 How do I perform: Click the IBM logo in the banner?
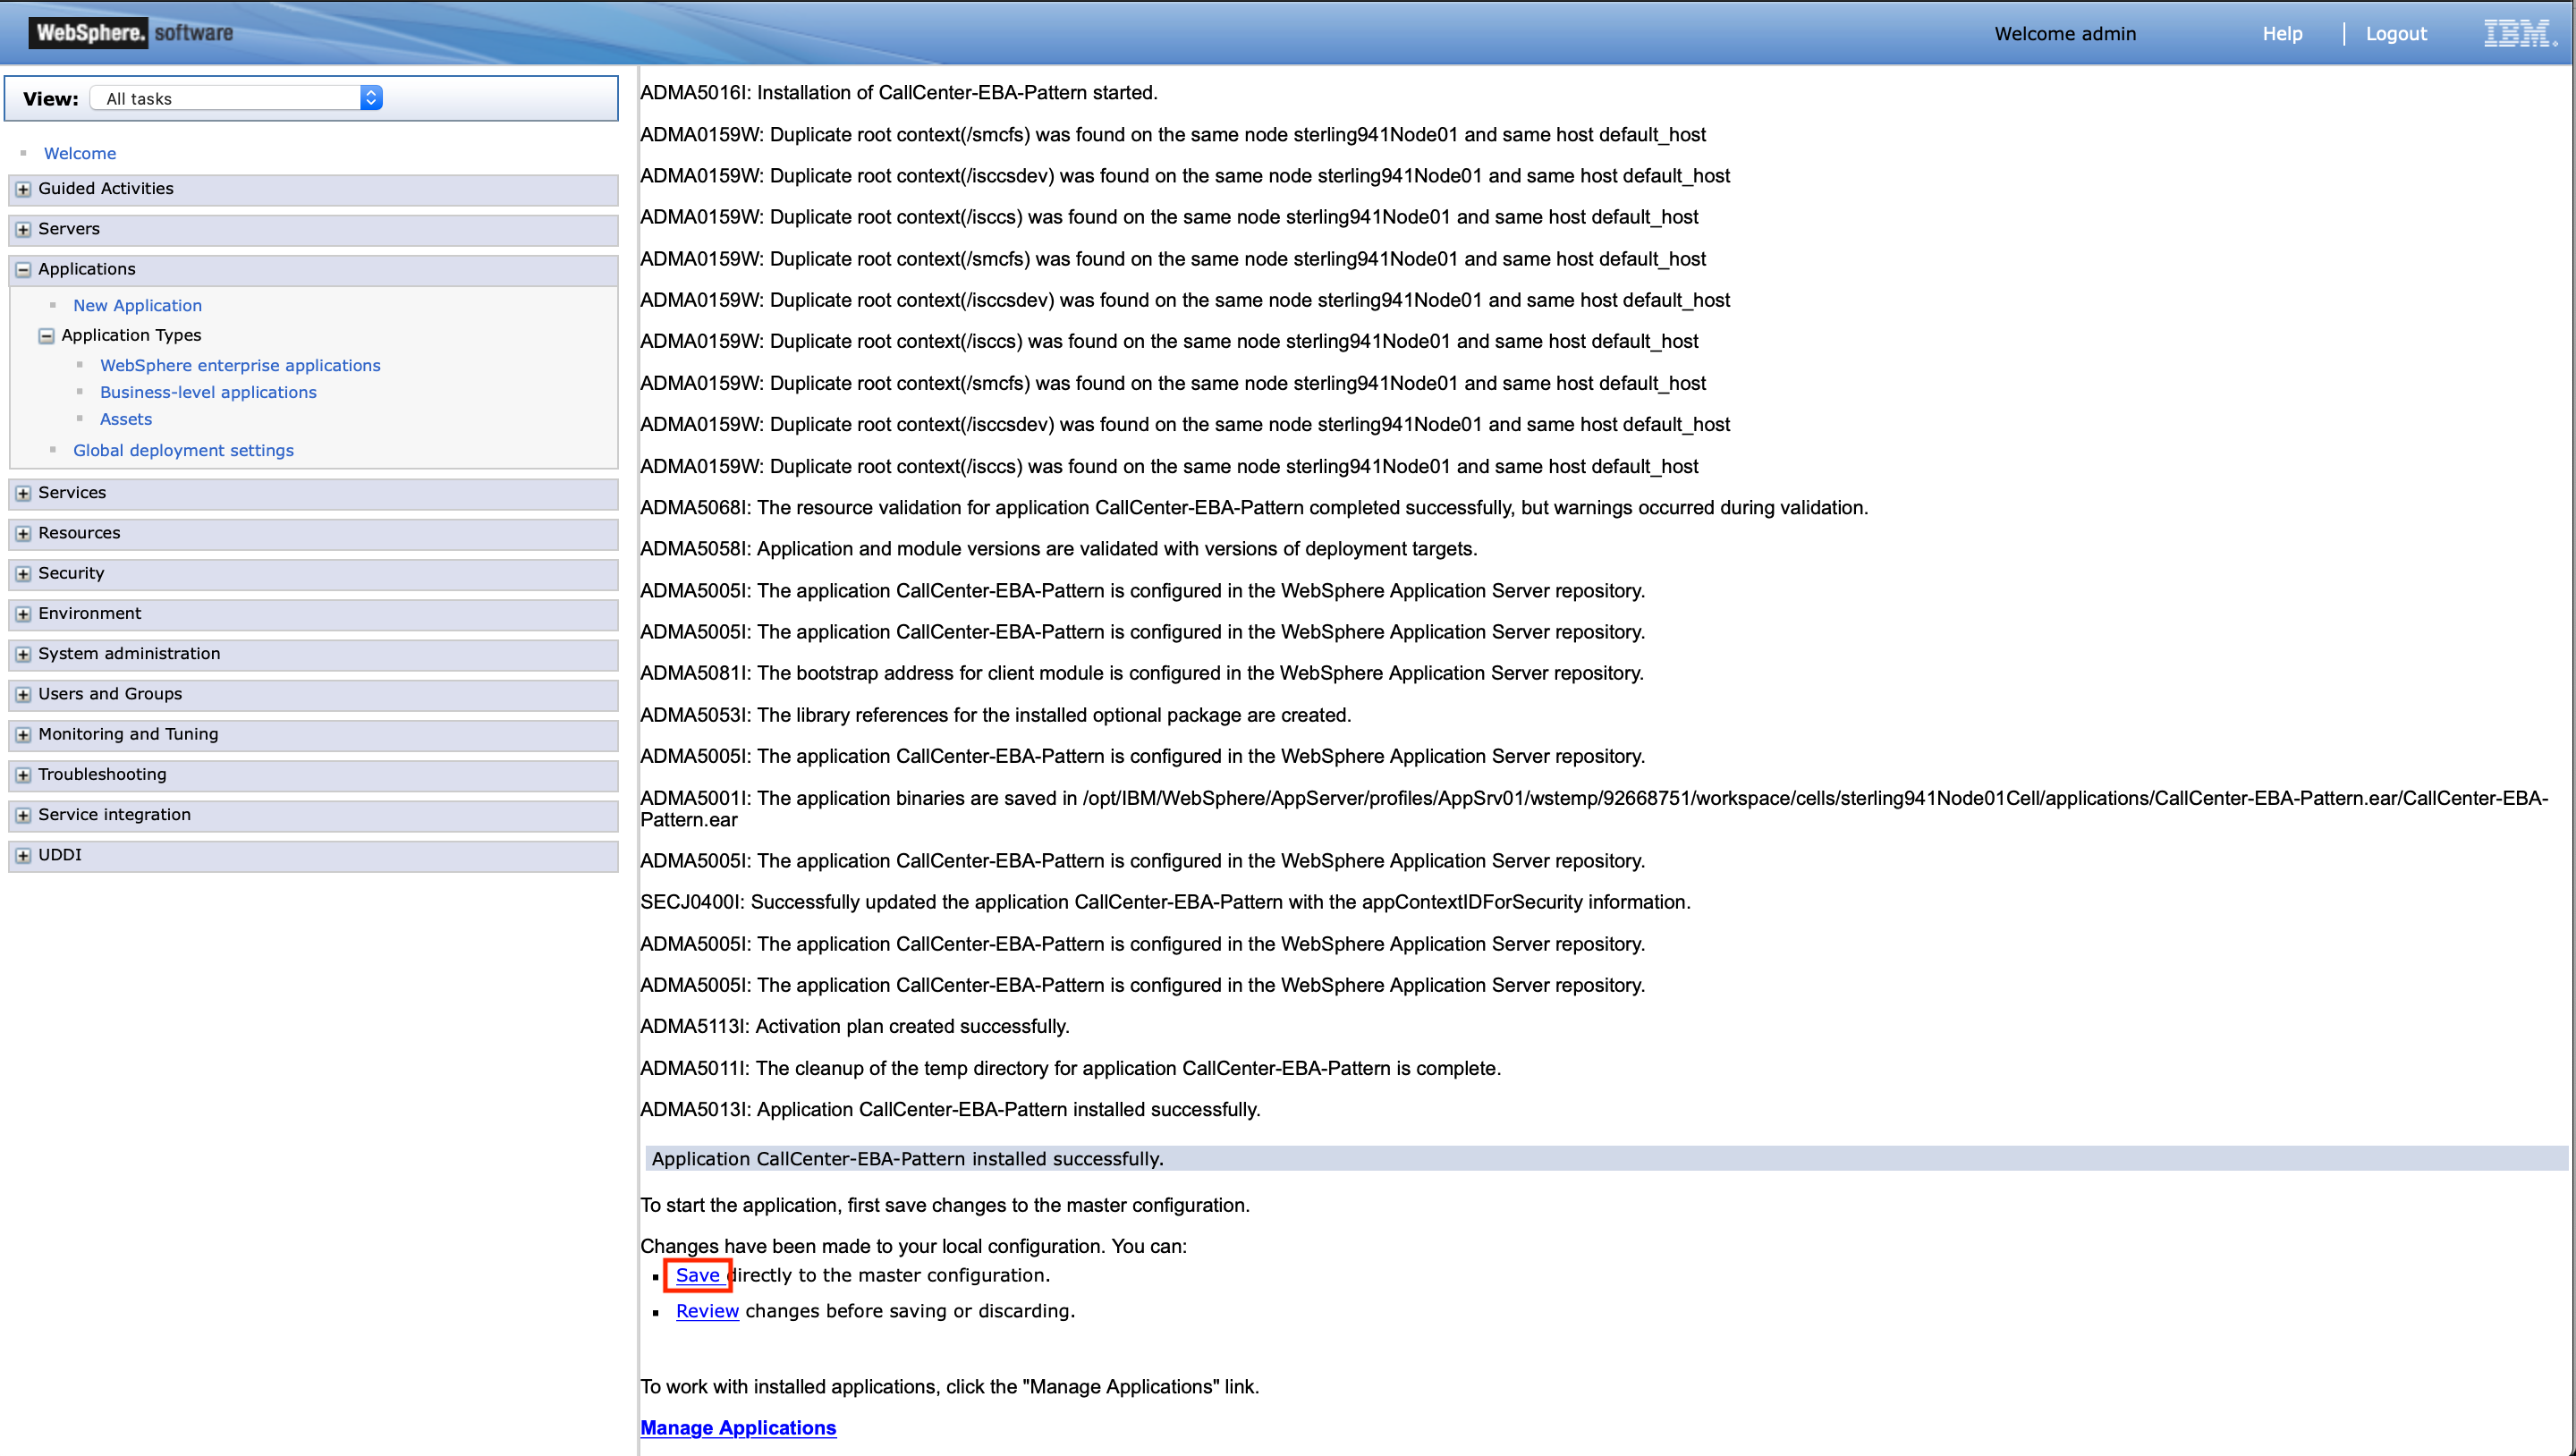[x=2517, y=33]
